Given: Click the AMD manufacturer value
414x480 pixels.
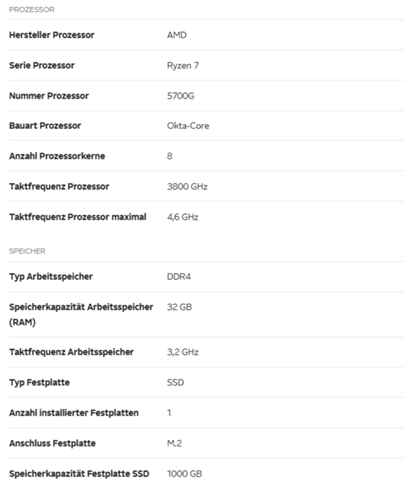Looking at the screenshot, I should (x=177, y=35).
